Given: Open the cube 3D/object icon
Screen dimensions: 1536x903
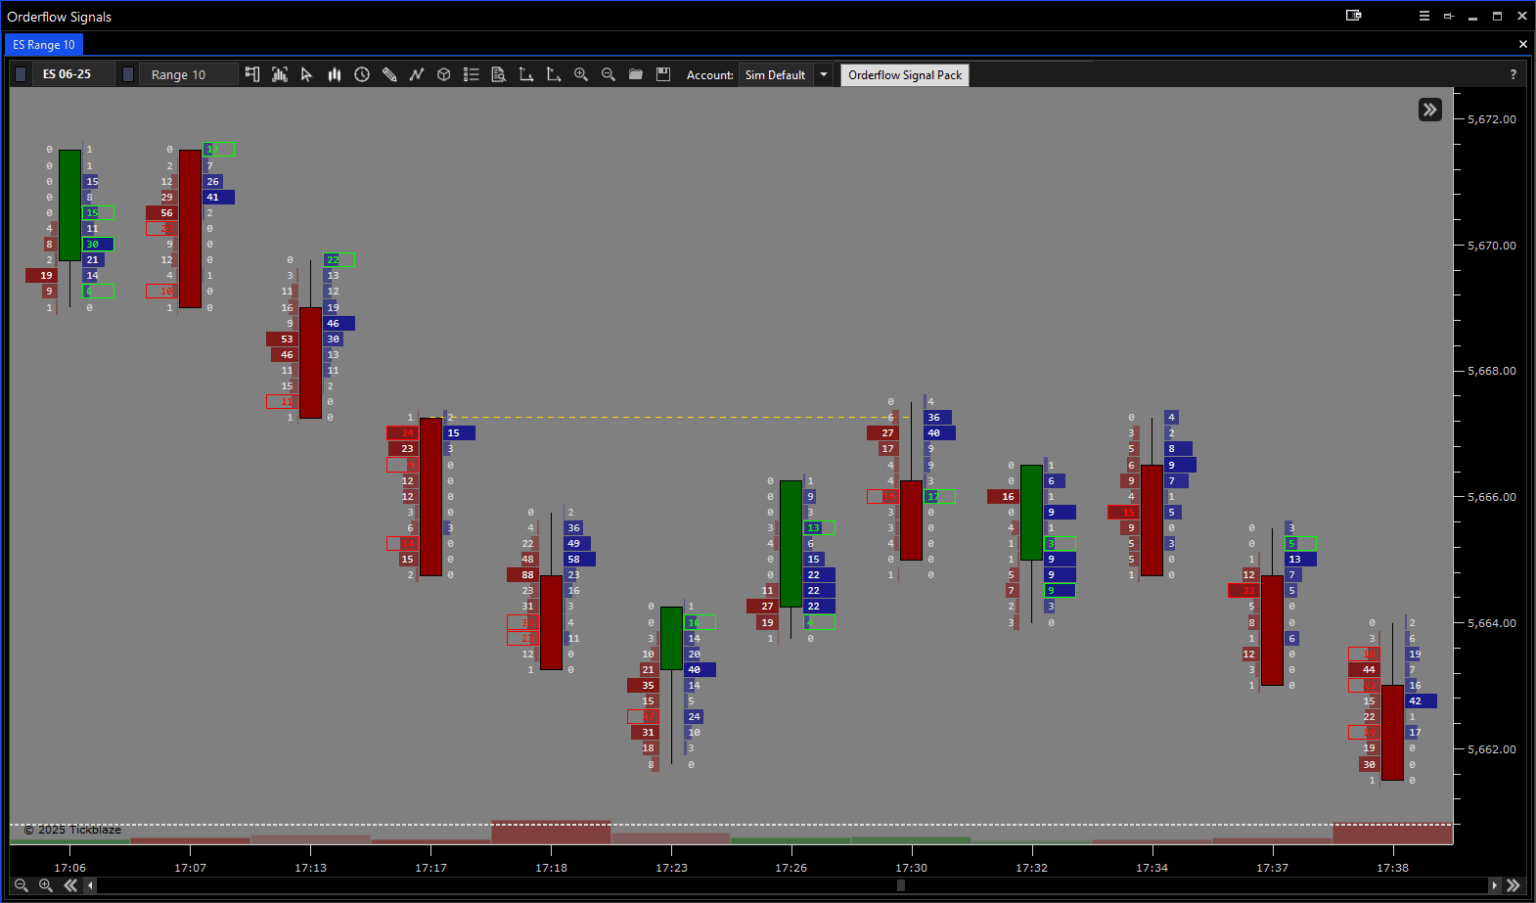Looking at the screenshot, I should tap(443, 74).
